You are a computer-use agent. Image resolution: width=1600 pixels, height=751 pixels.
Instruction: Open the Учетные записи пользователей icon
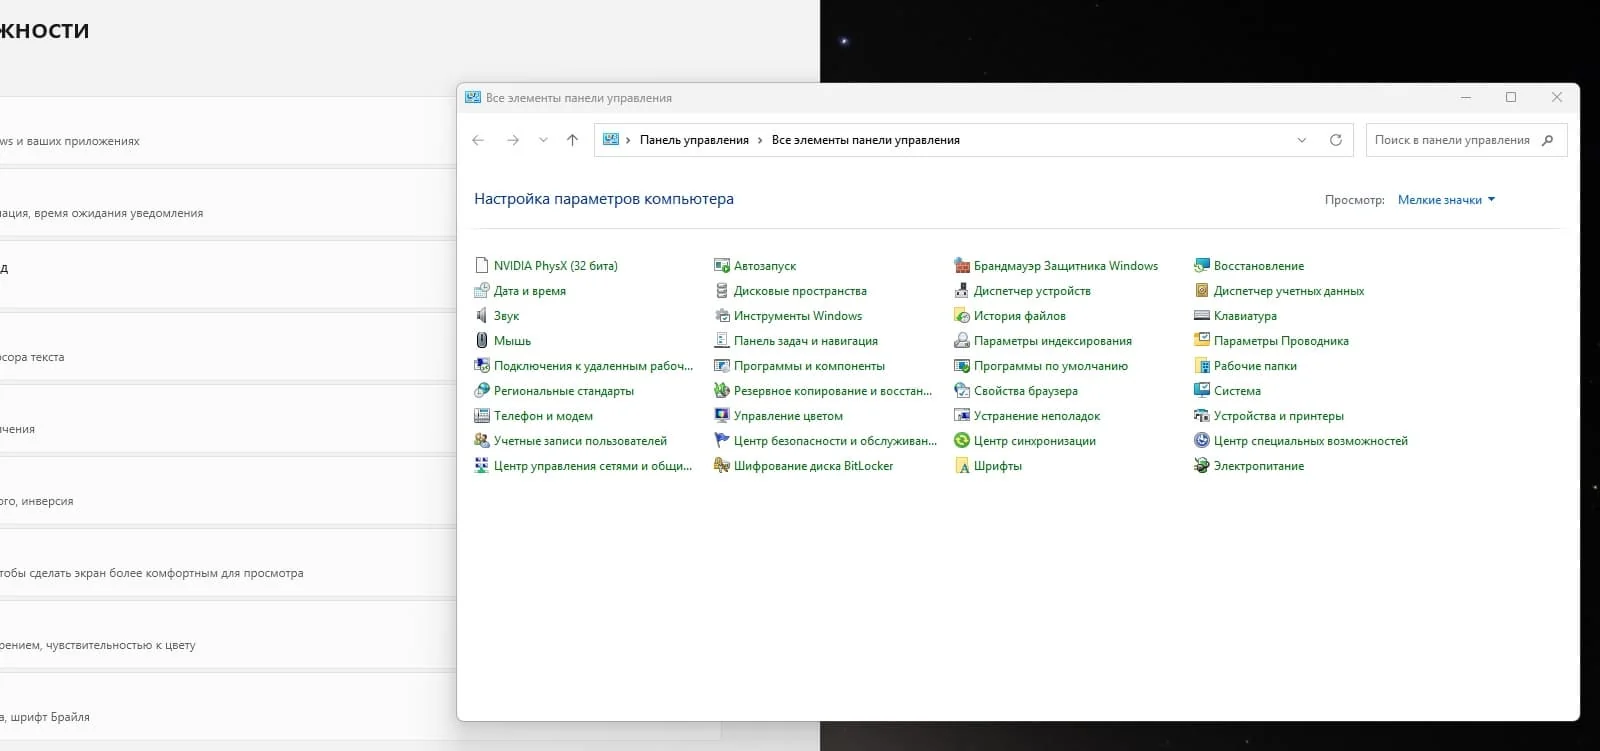pos(482,441)
